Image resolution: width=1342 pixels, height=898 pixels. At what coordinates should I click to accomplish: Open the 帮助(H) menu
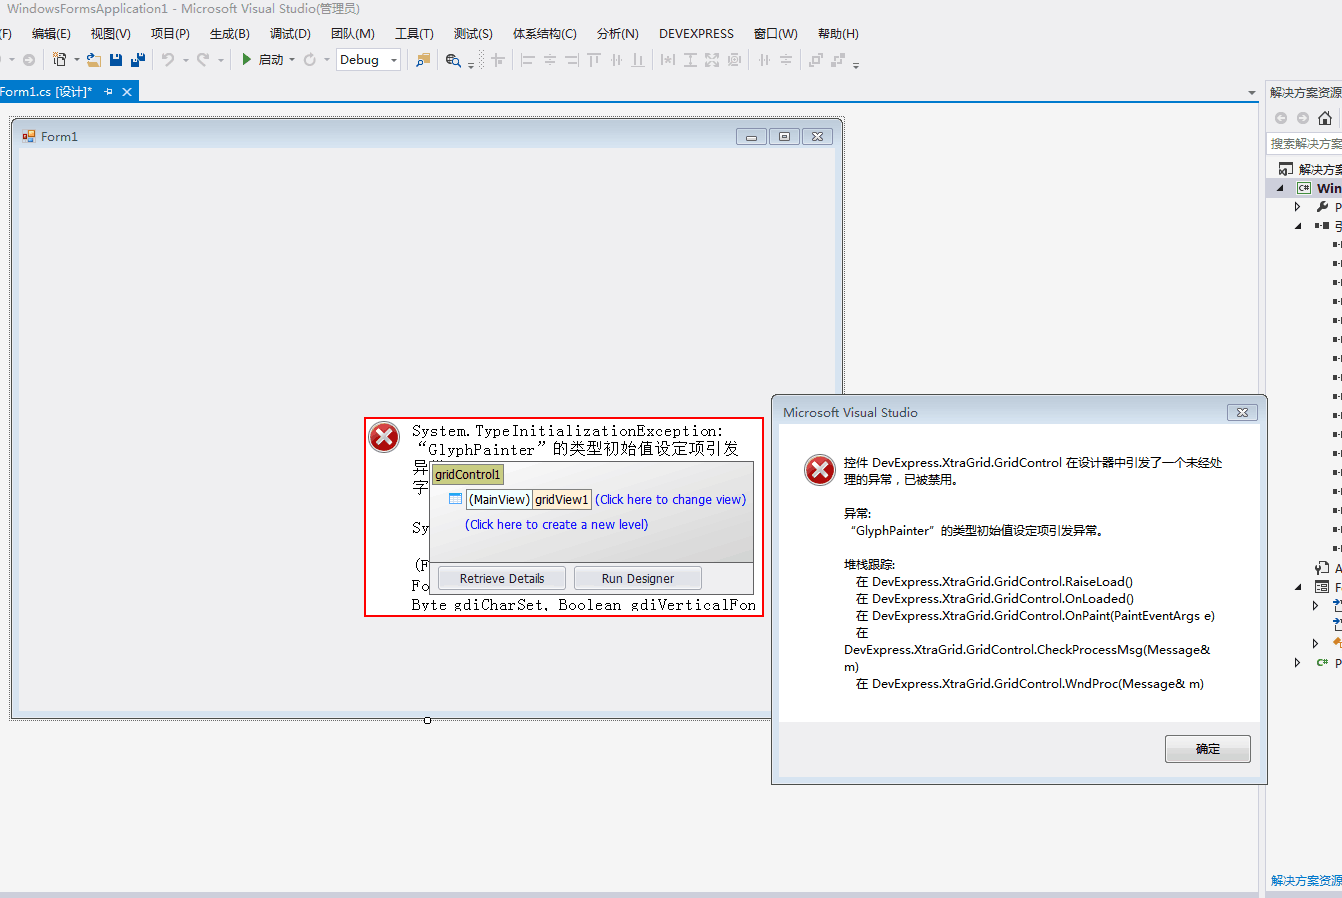838,34
